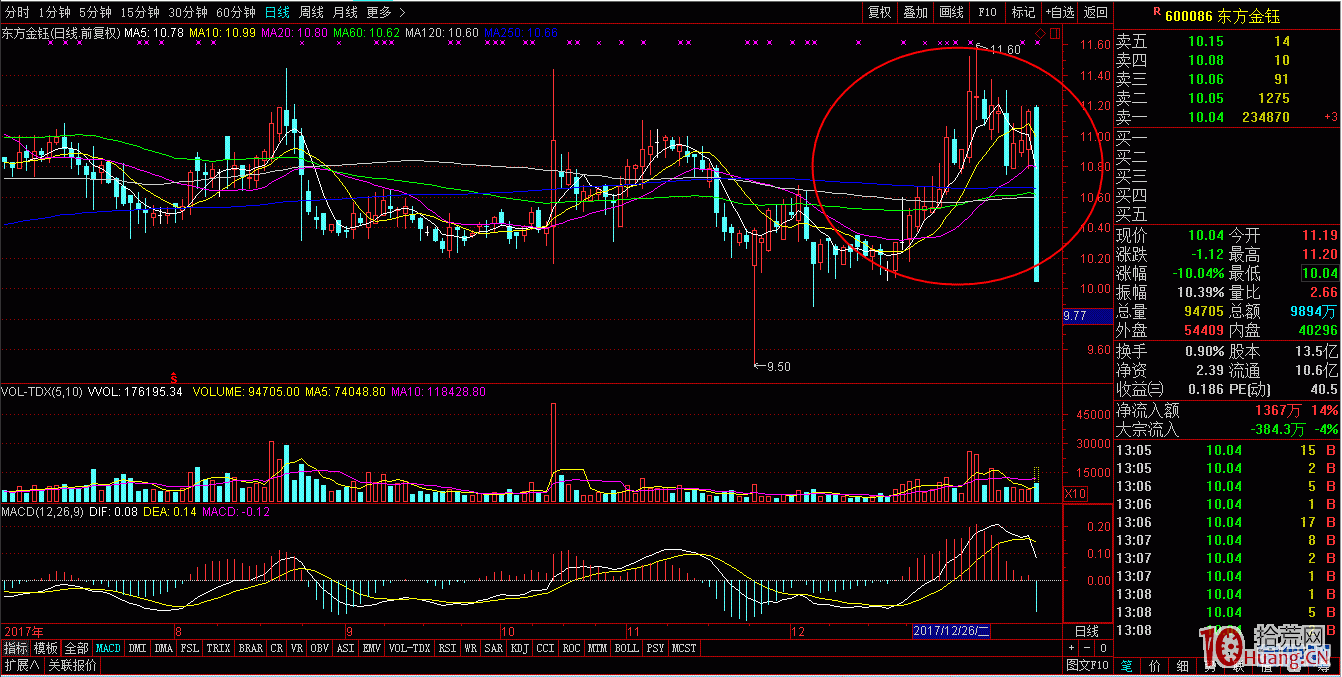Select the 60分钟 period tab
1342x677 pixels.
pyautogui.click(x=236, y=13)
